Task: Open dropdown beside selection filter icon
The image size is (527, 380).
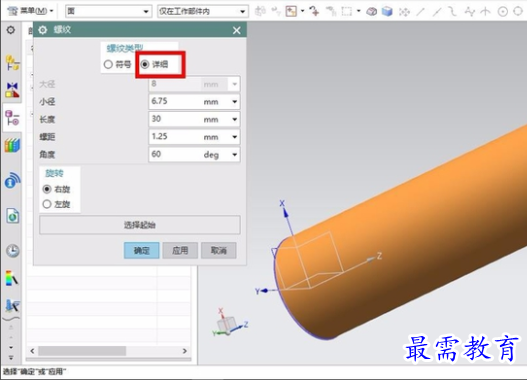Action: point(302,11)
